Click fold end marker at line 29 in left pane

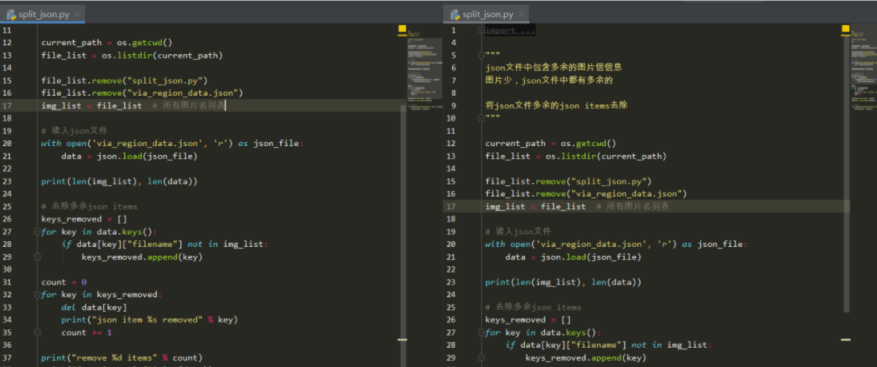pos(37,257)
